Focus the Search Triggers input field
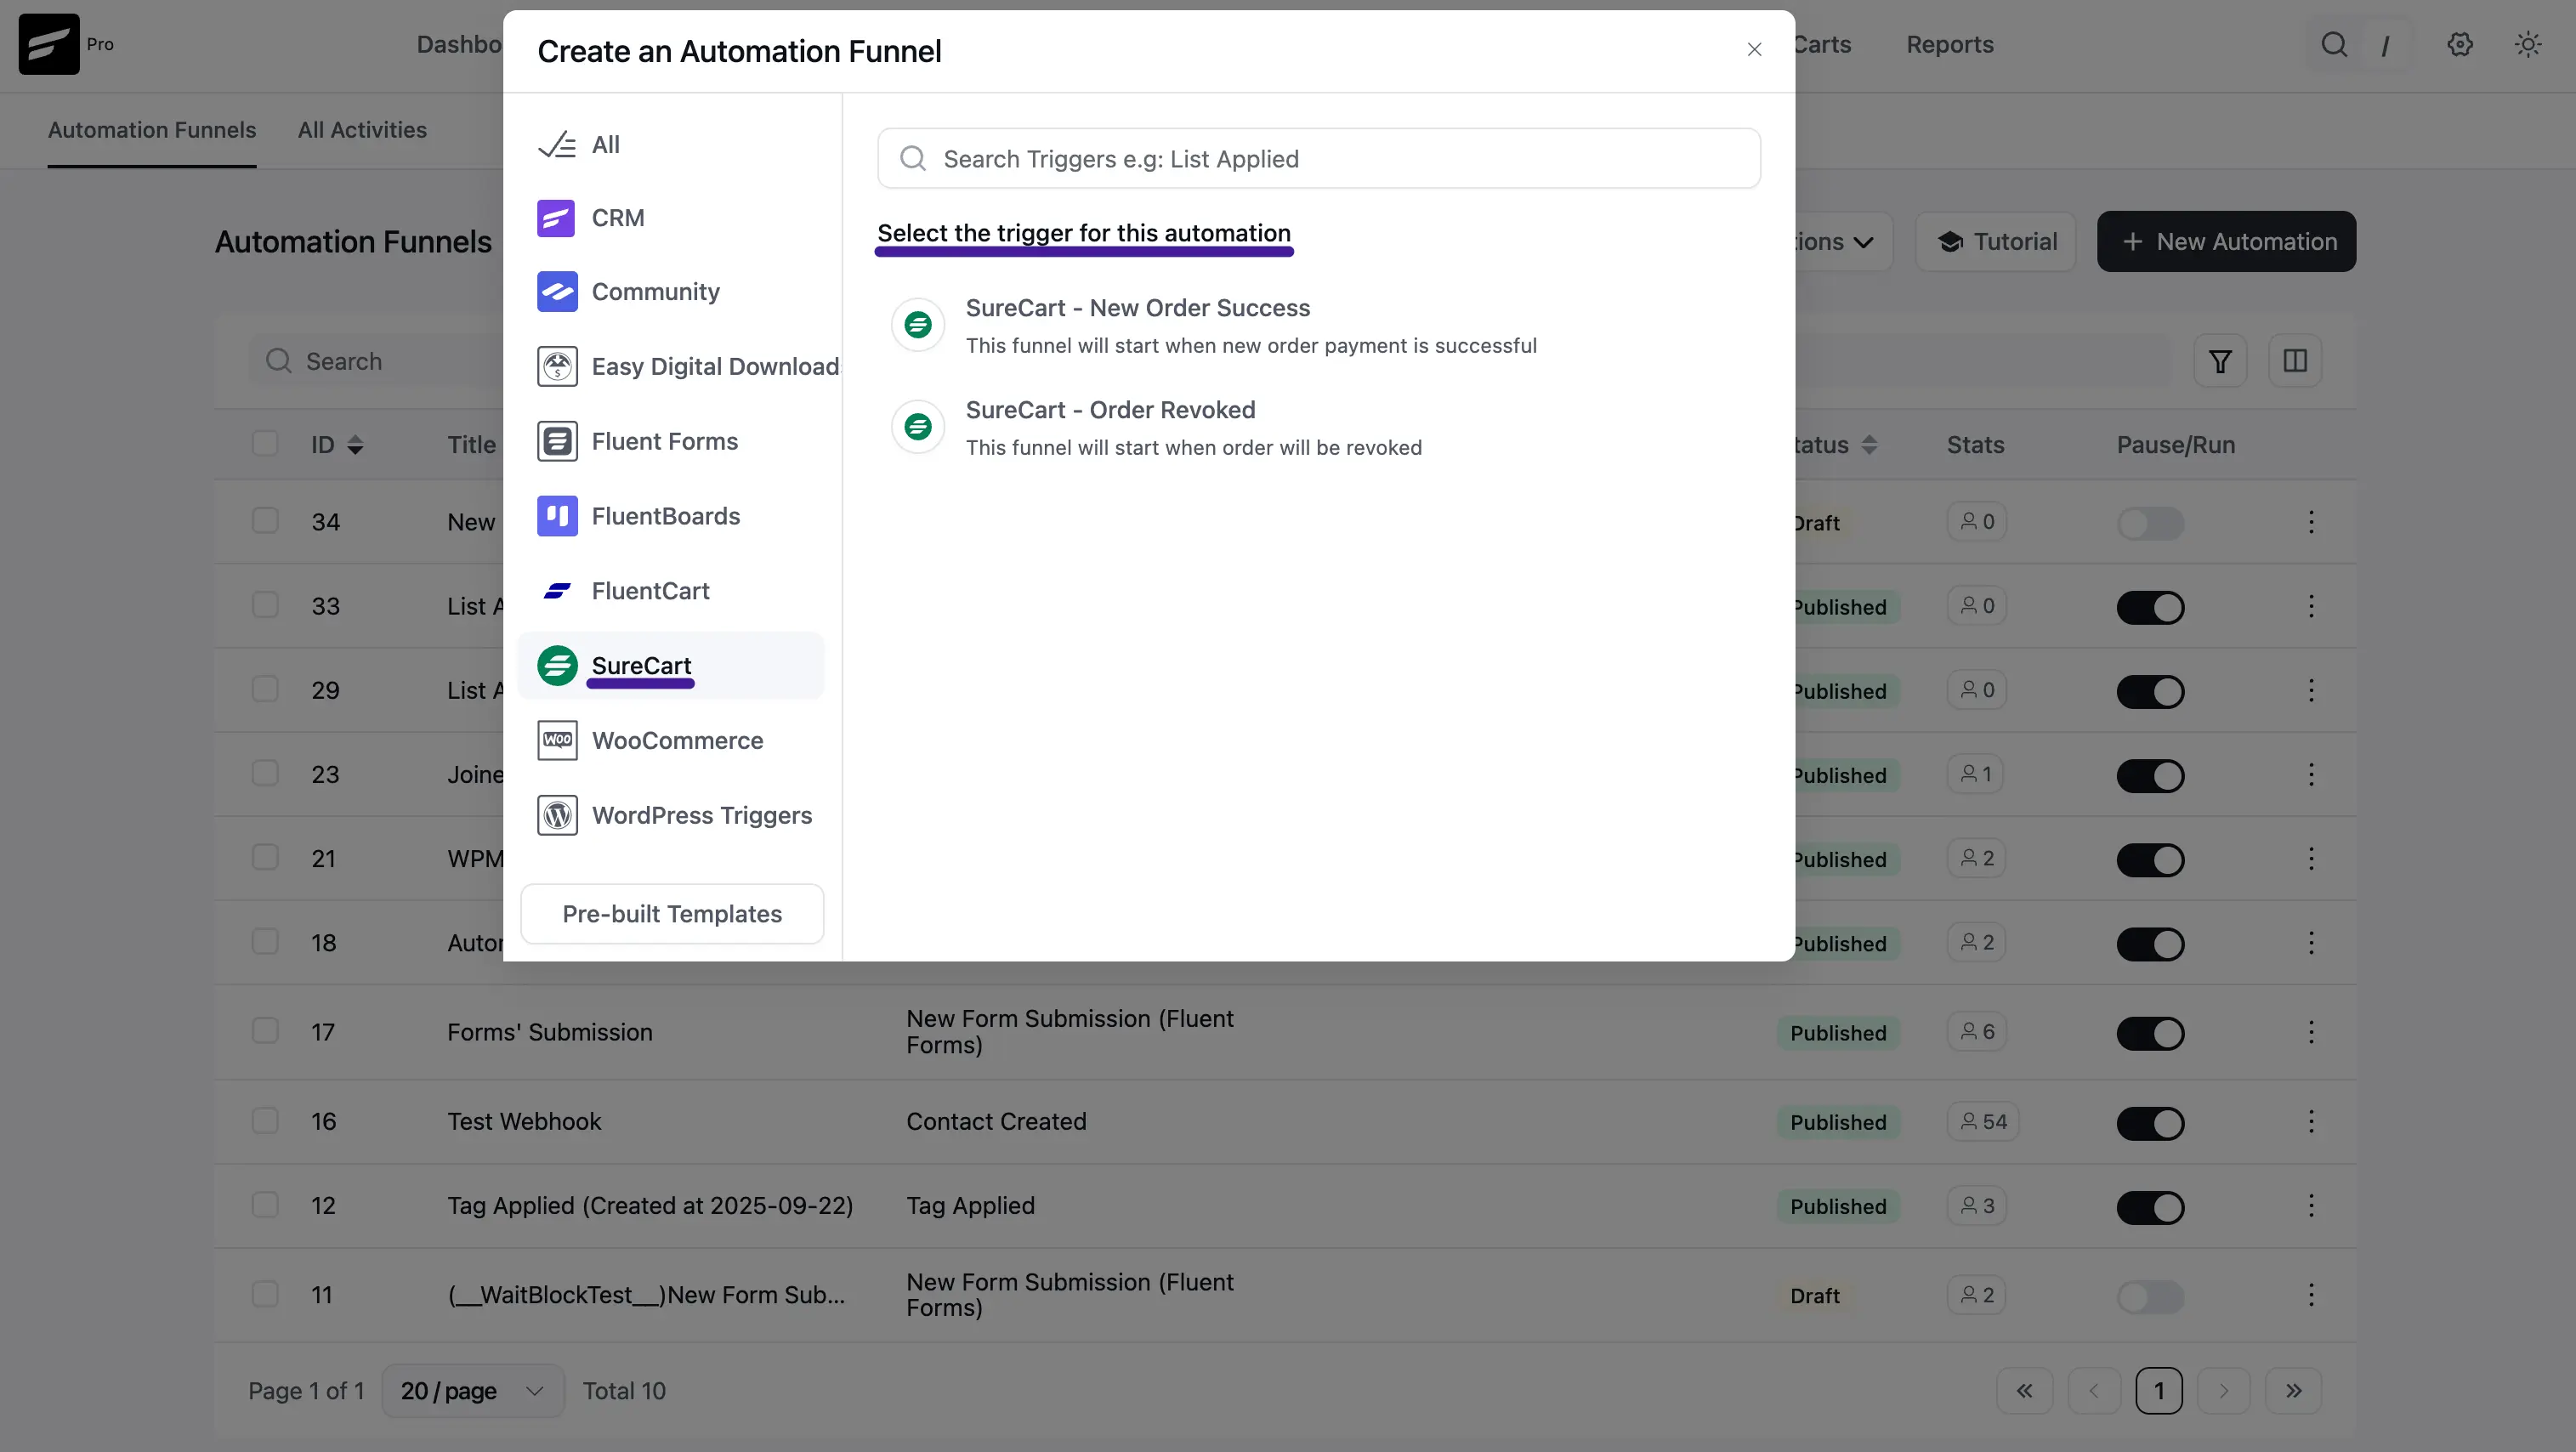 (x=1319, y=159)
